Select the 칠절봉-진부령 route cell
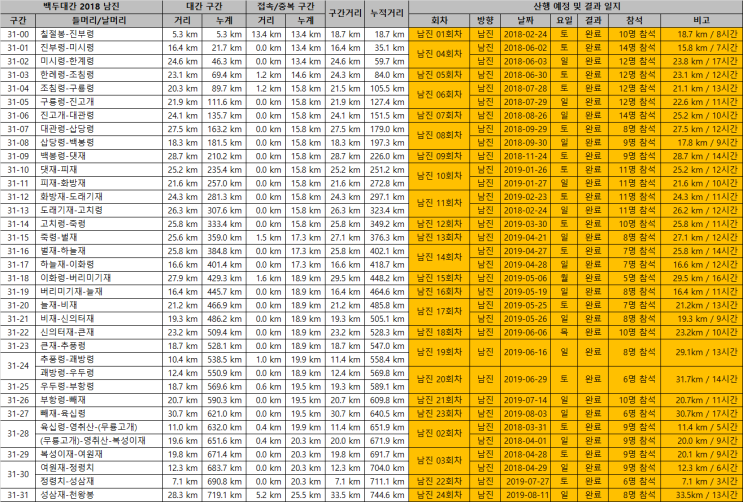Viewport: 743px width, 502px height. click(99, 34)
